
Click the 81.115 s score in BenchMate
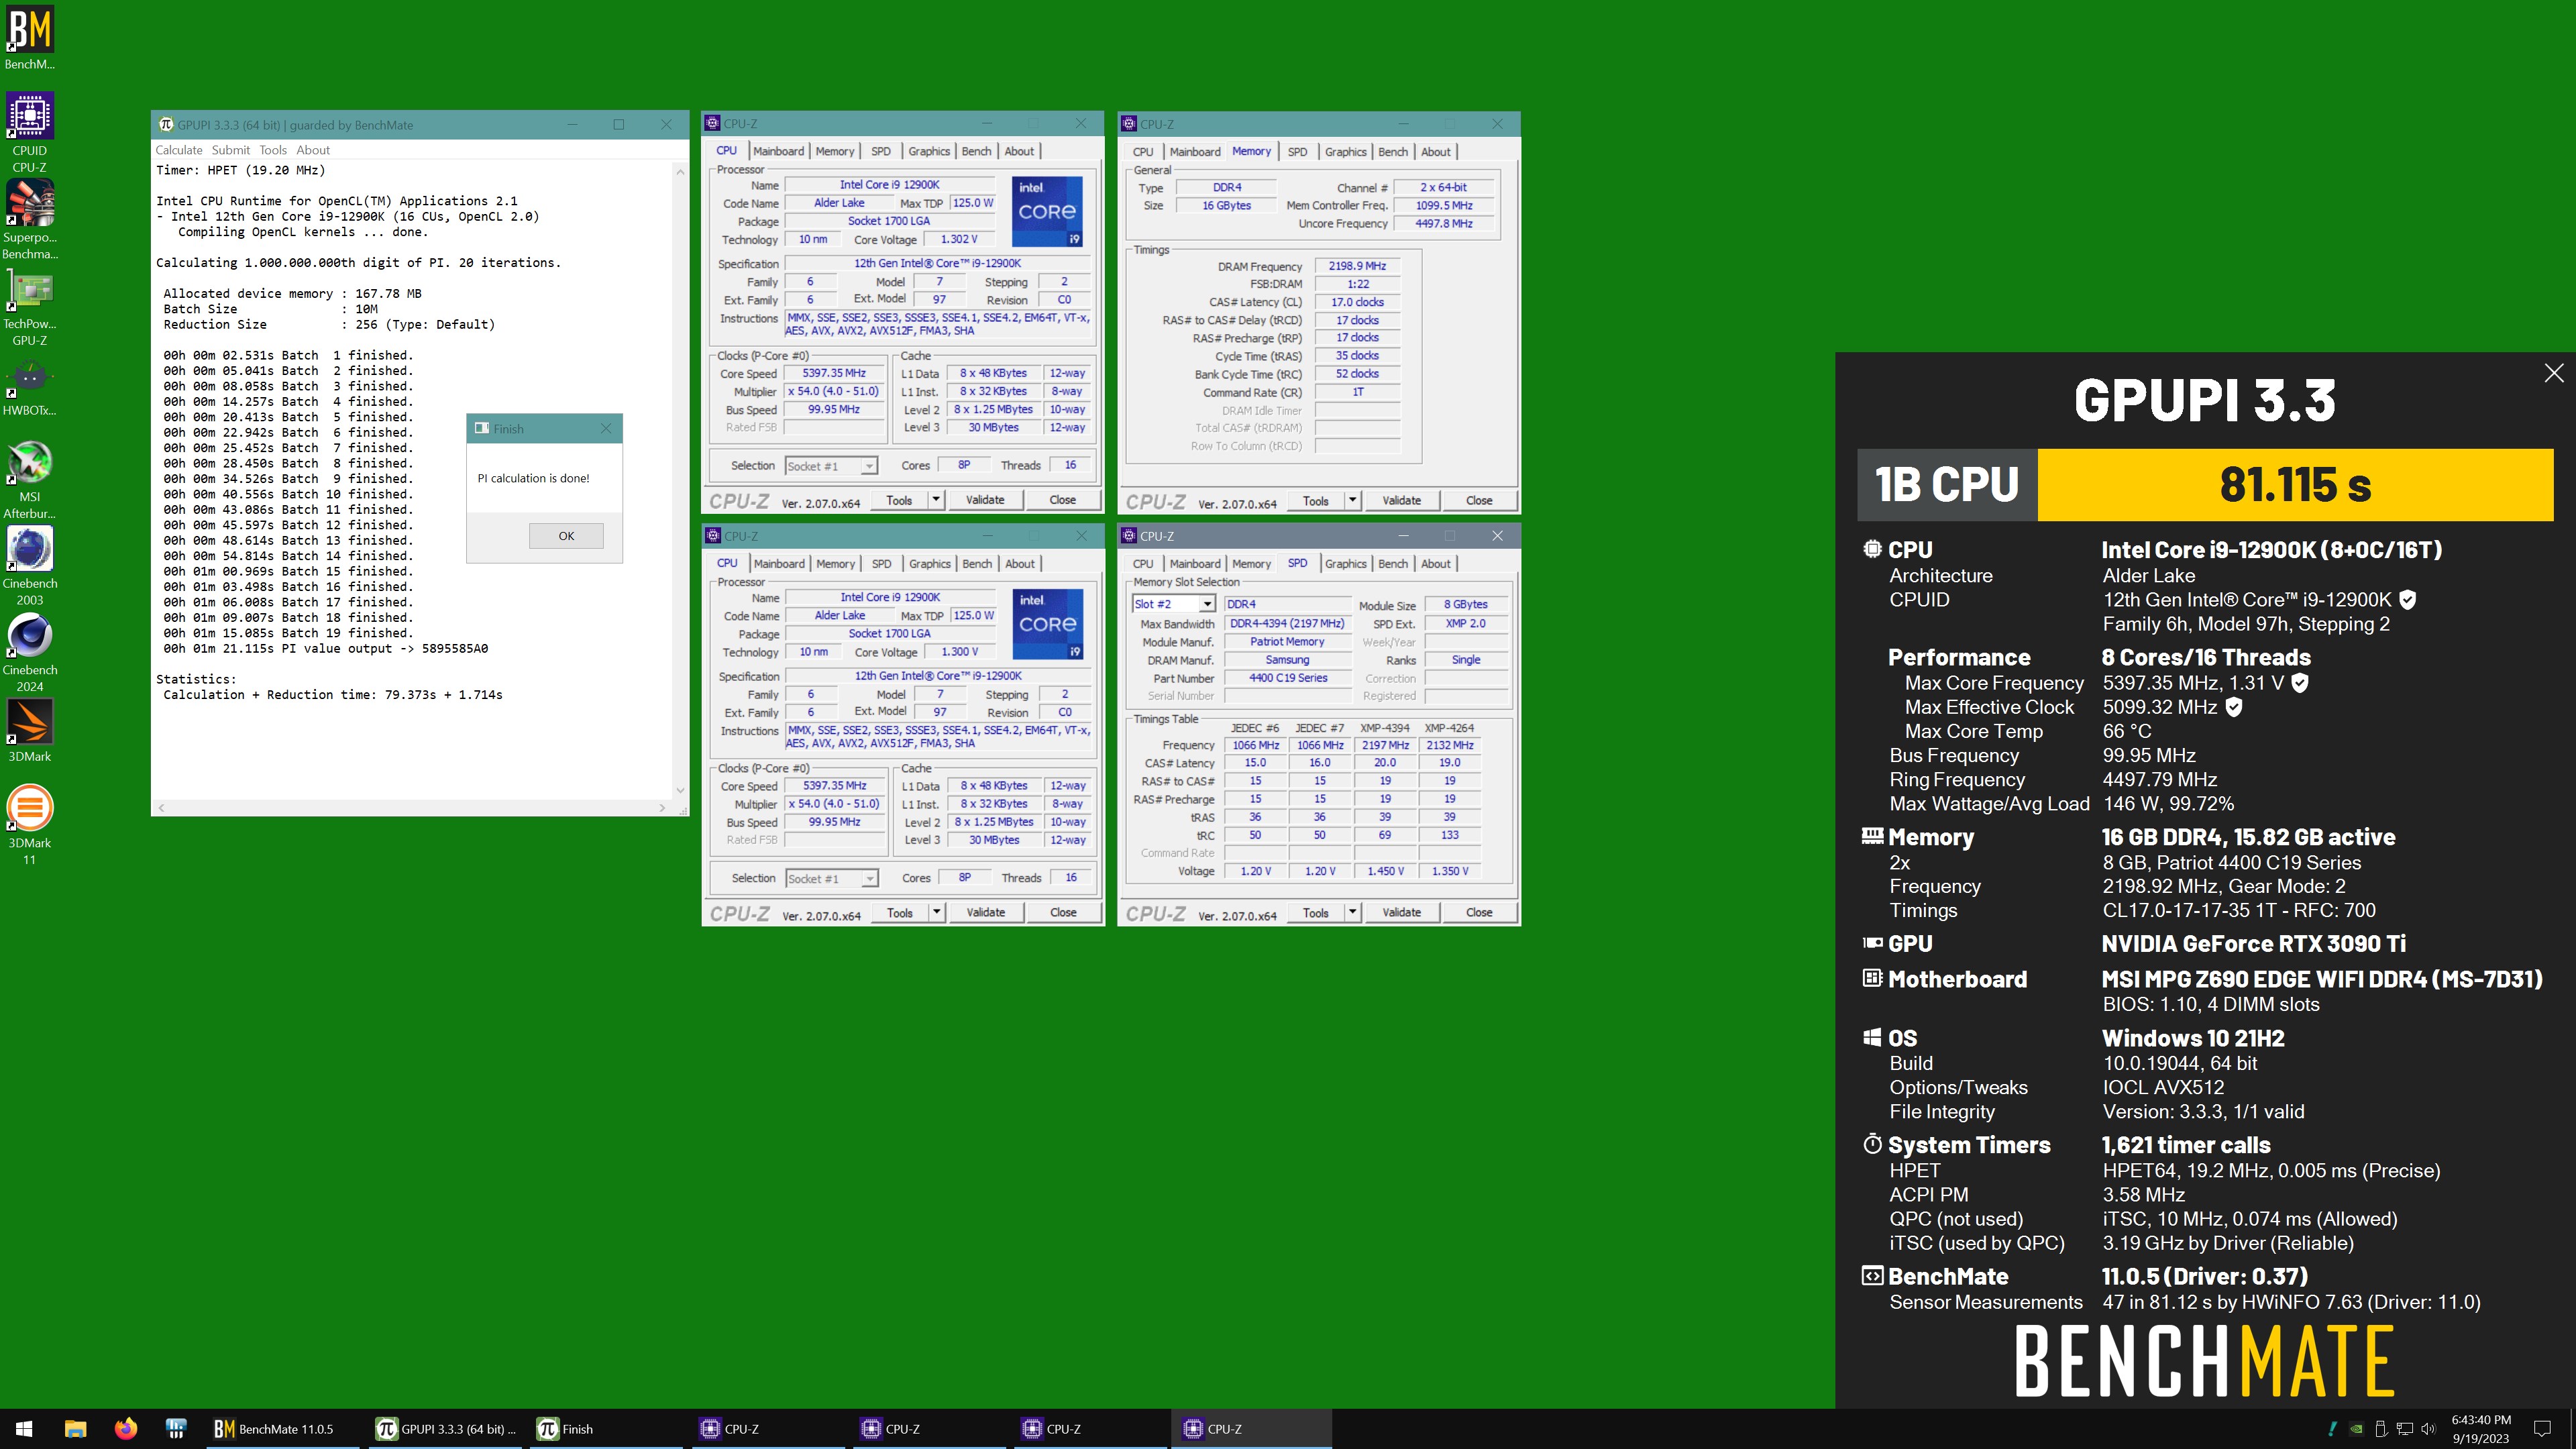(x=2295, y=485)
